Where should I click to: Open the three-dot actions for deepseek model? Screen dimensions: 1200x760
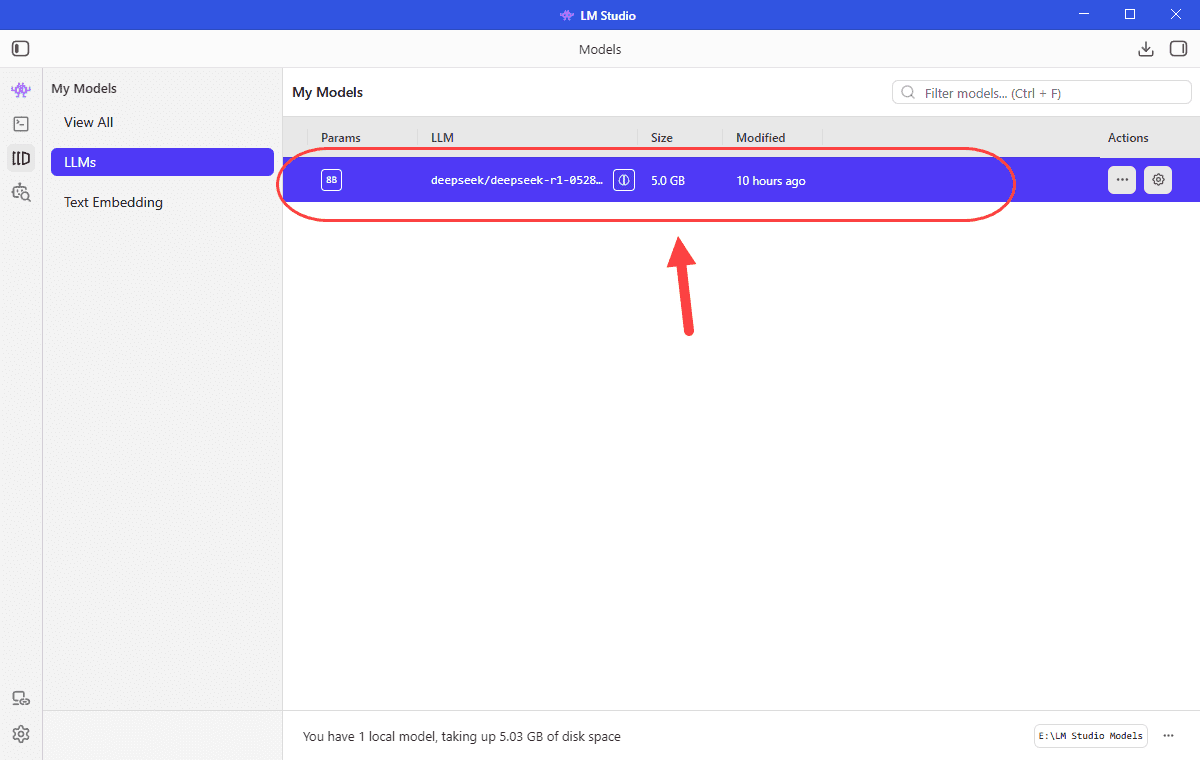(x=1122, y=180)
